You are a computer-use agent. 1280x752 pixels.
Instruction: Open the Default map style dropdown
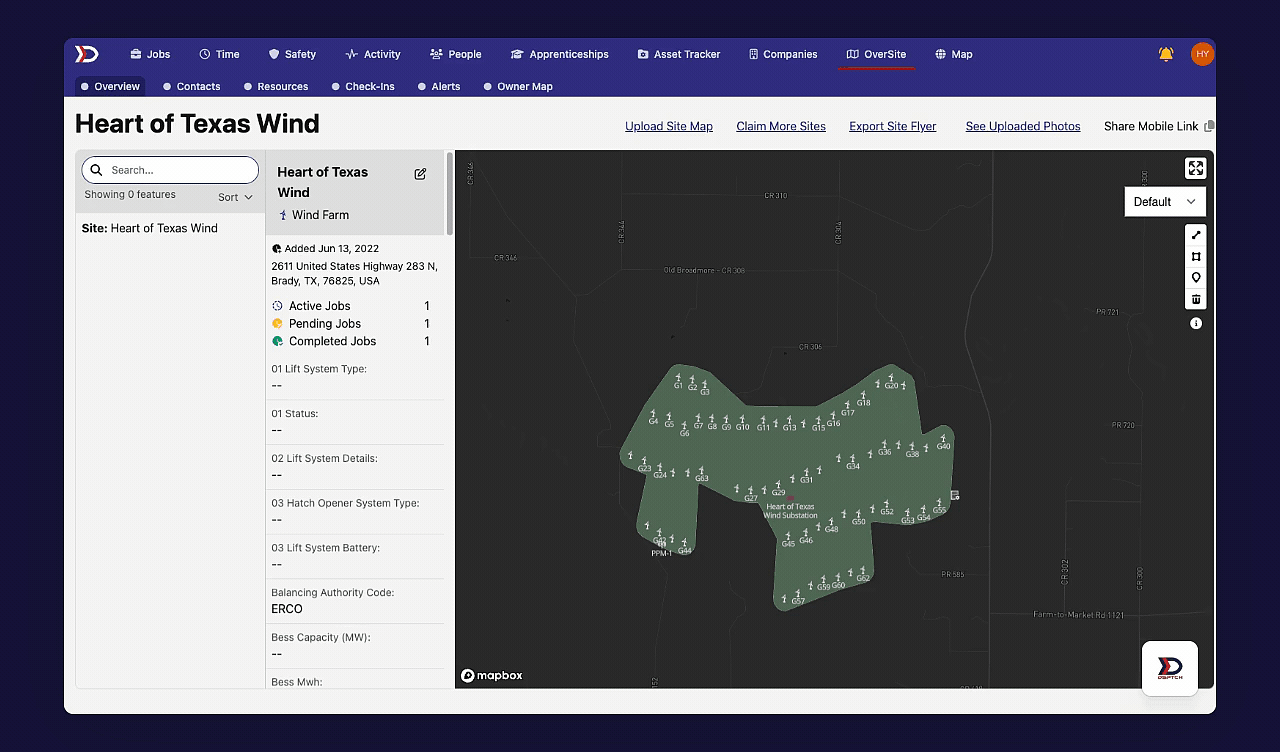[x=1164, y=201]
